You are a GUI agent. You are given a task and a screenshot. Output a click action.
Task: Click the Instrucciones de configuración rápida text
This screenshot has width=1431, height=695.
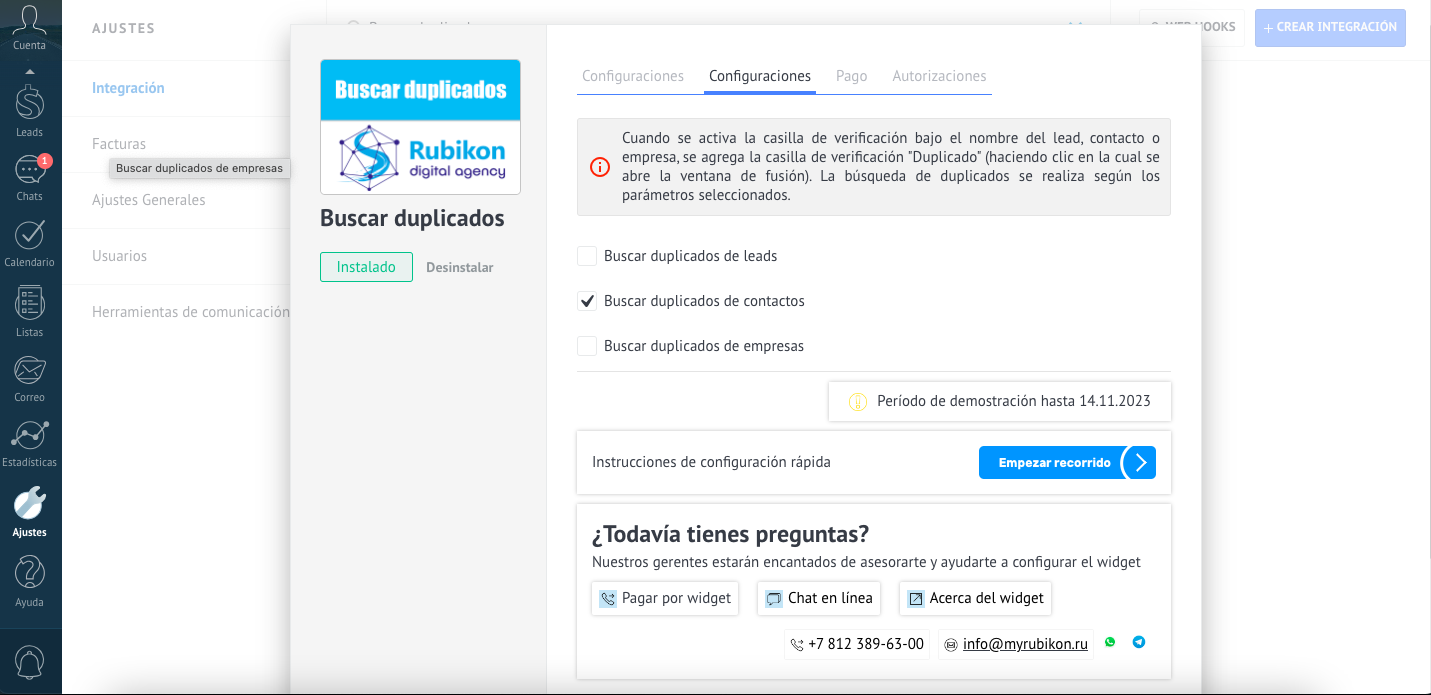pos(711,462)
